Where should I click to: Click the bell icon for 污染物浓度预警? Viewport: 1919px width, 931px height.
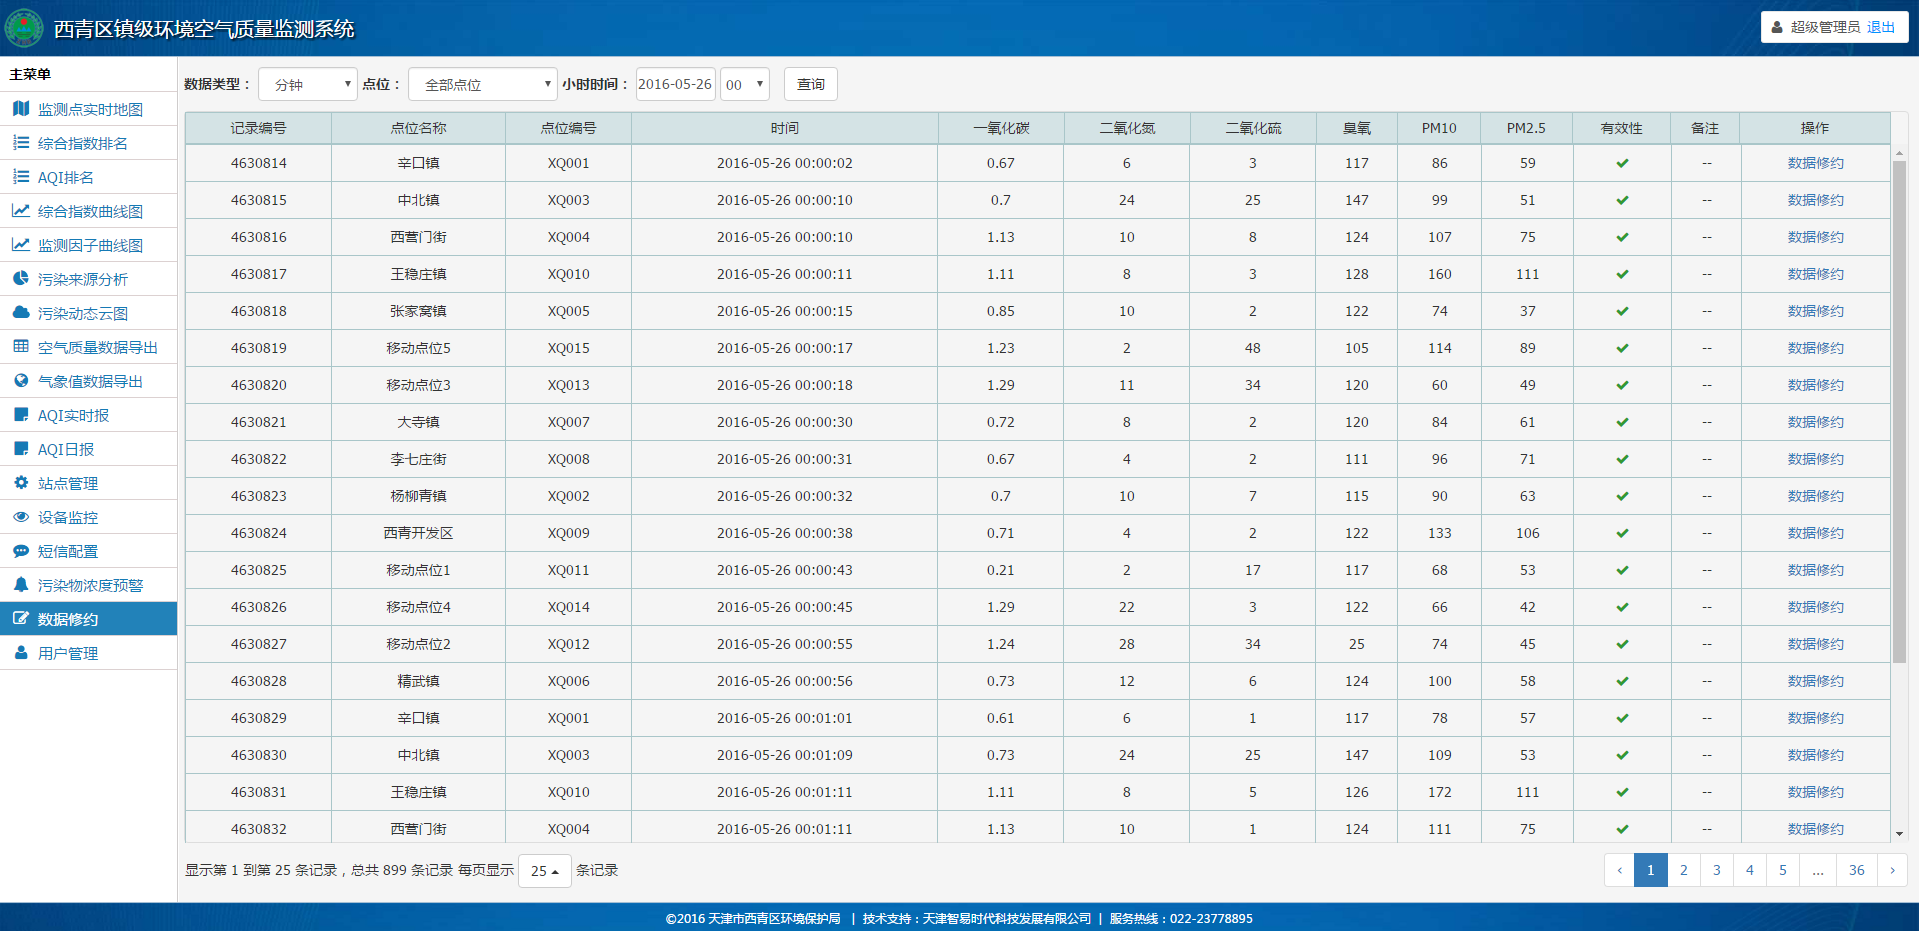21,585
